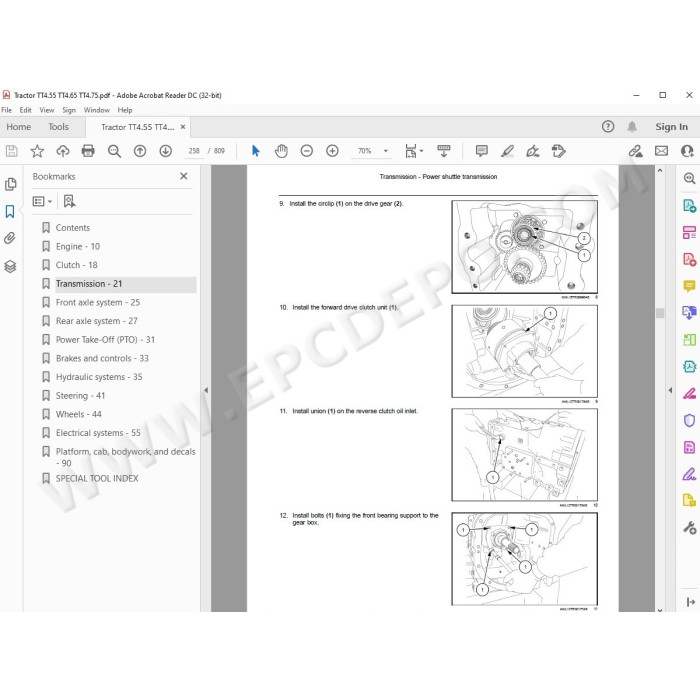Open Comment tool in right pane
The width and height of the screenshot is (700, 700).
689,286
